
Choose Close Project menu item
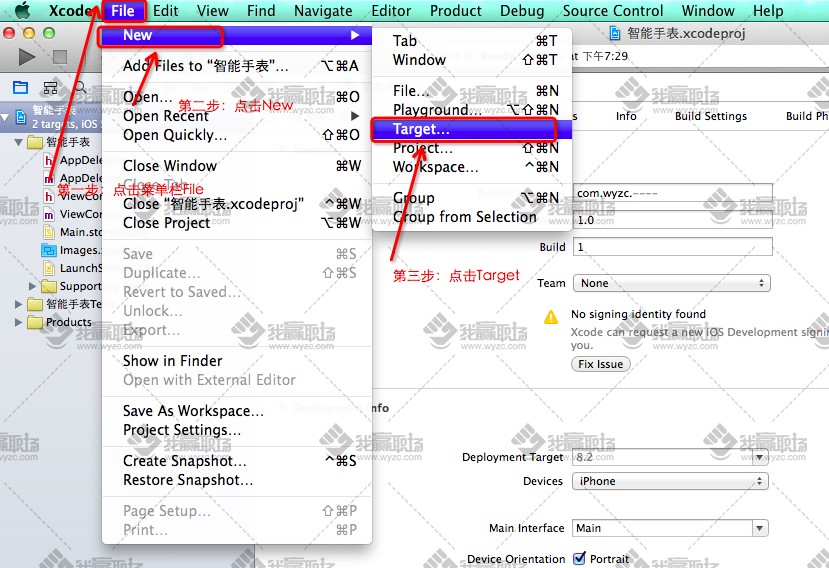point(237,223)
